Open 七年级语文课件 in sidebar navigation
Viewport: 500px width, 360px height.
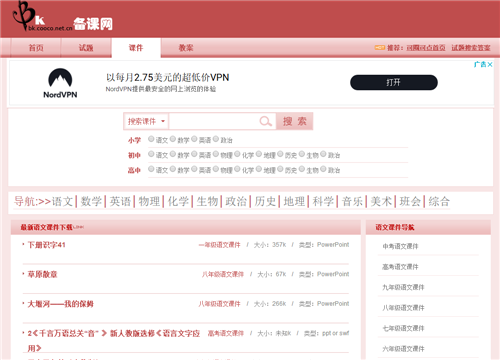[x=403, y=328]
